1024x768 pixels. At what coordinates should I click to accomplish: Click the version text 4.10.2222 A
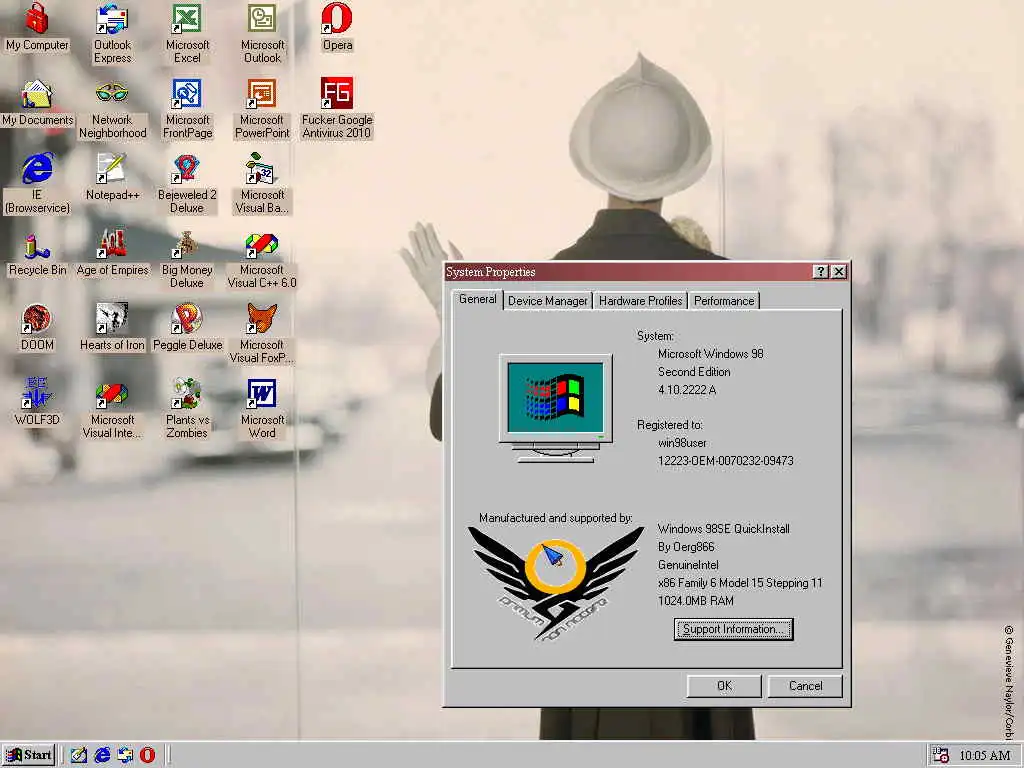pos(687,390)
